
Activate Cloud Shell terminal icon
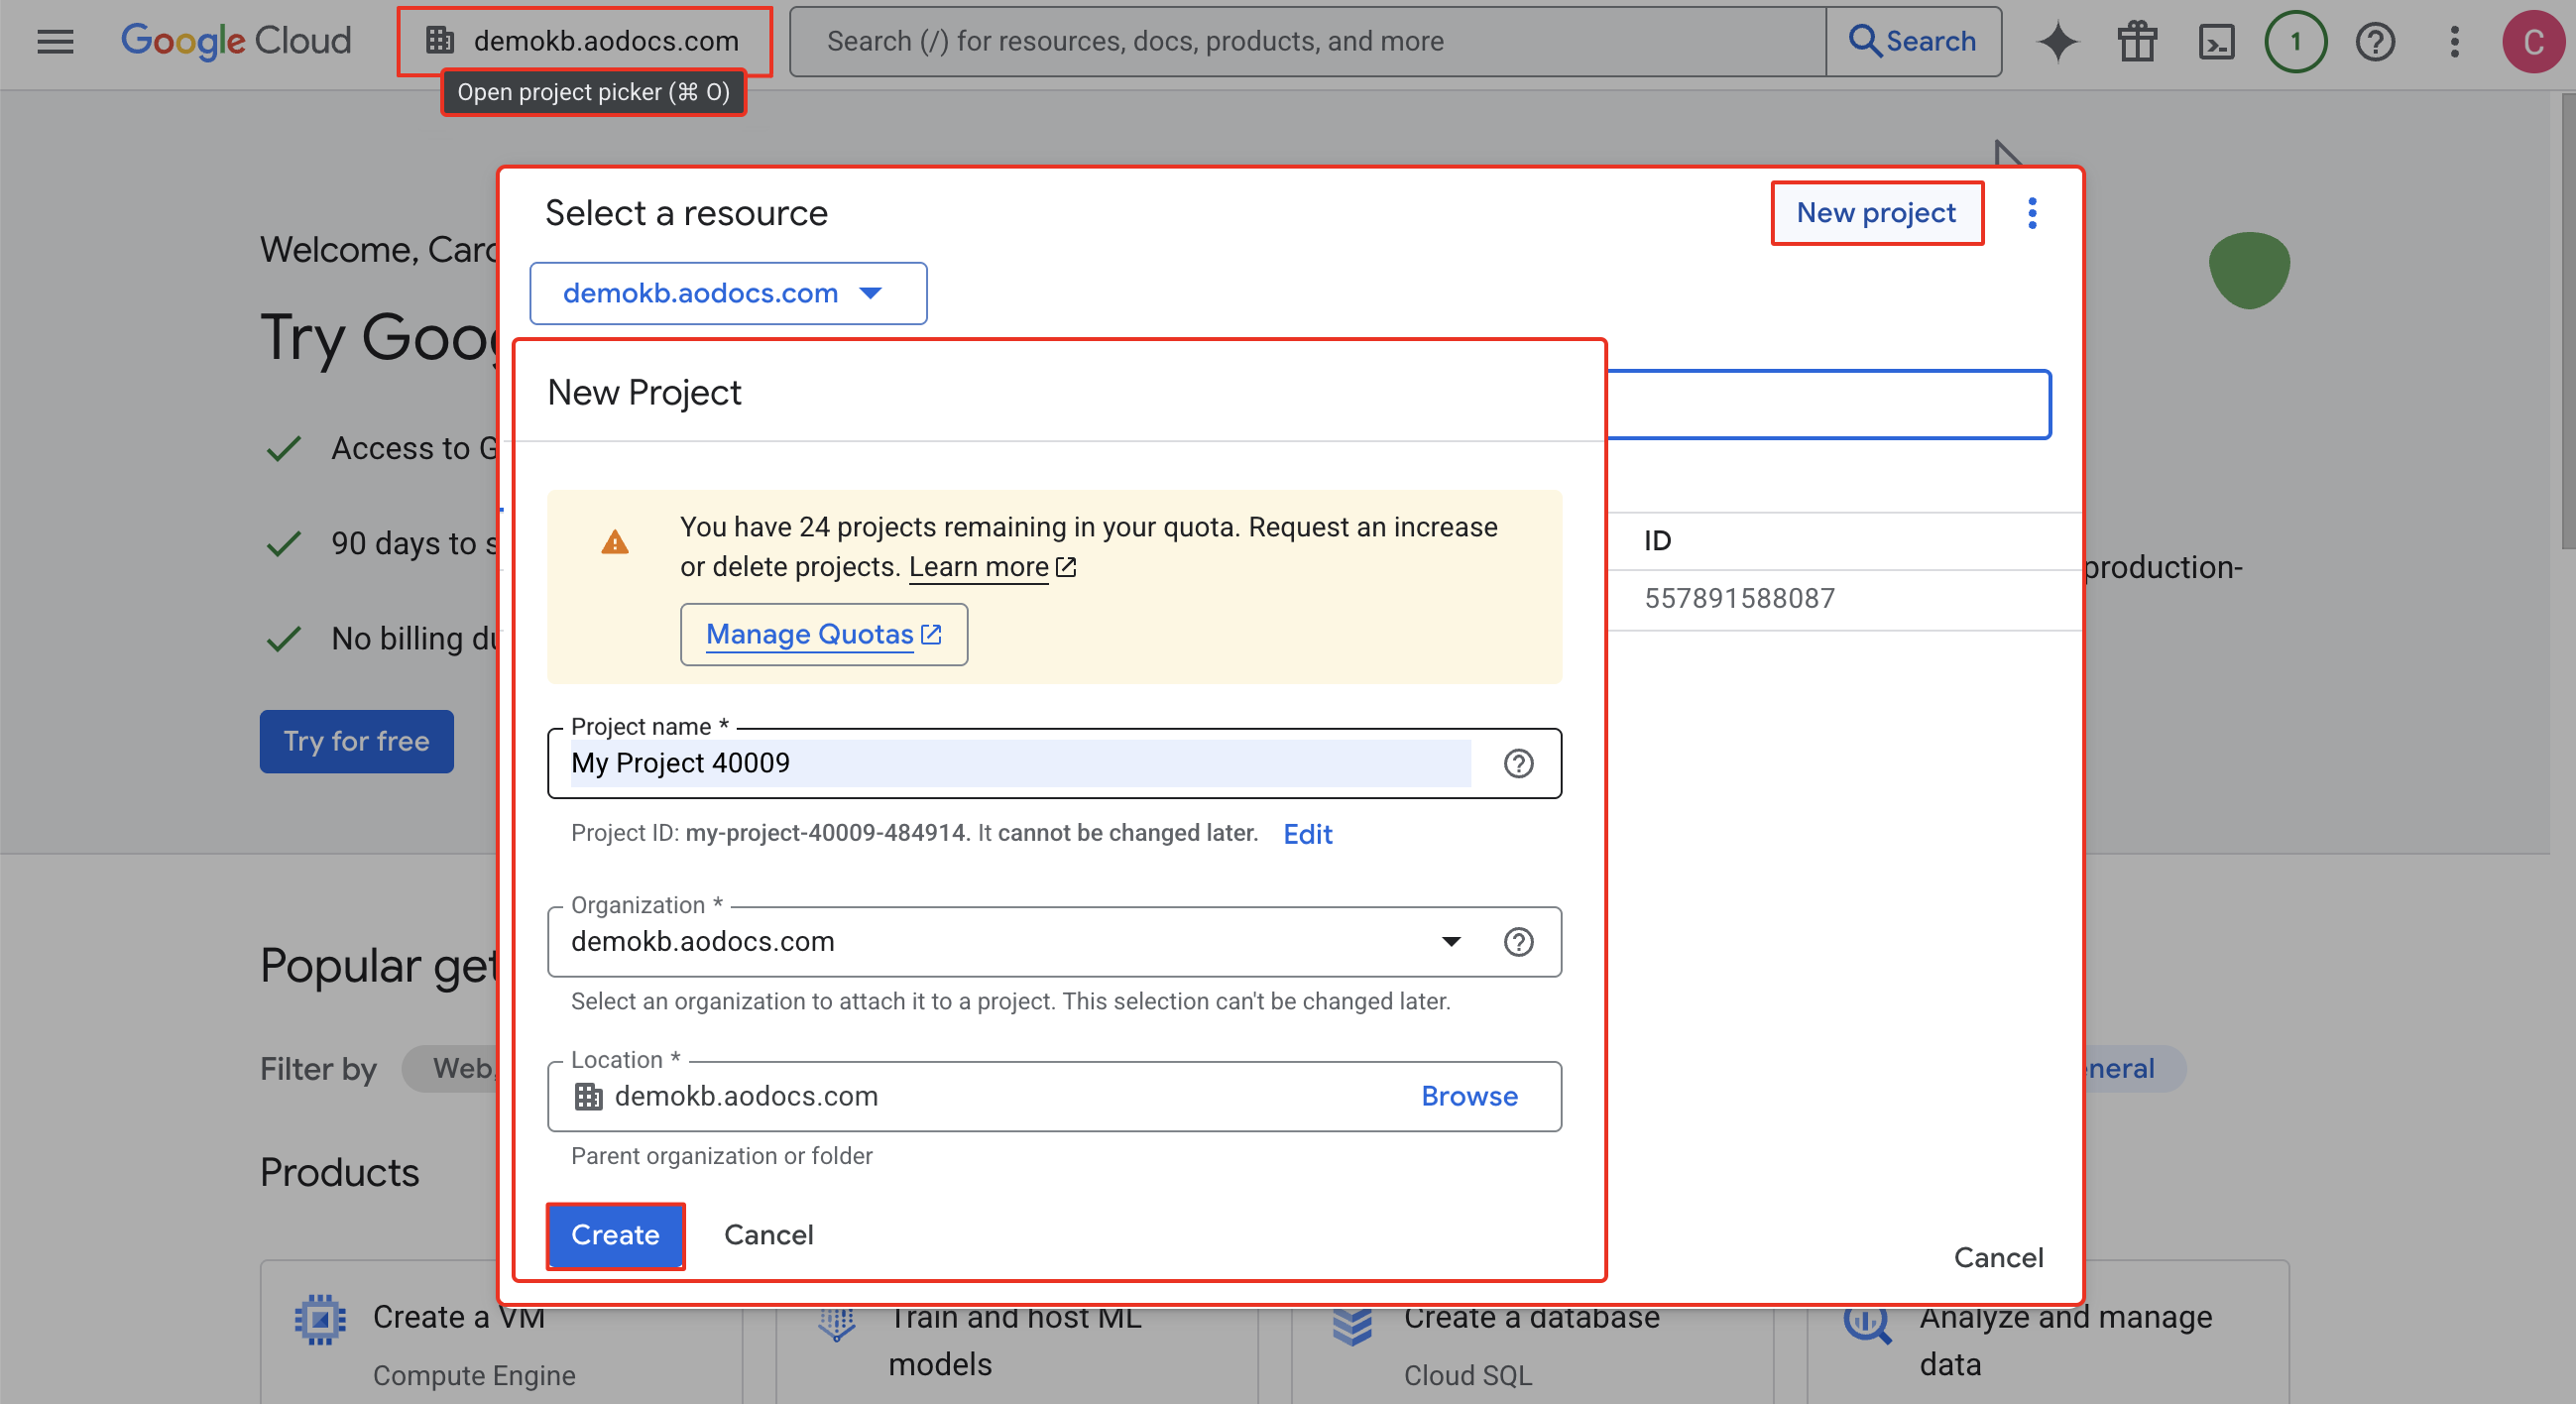click(2216, 41)
